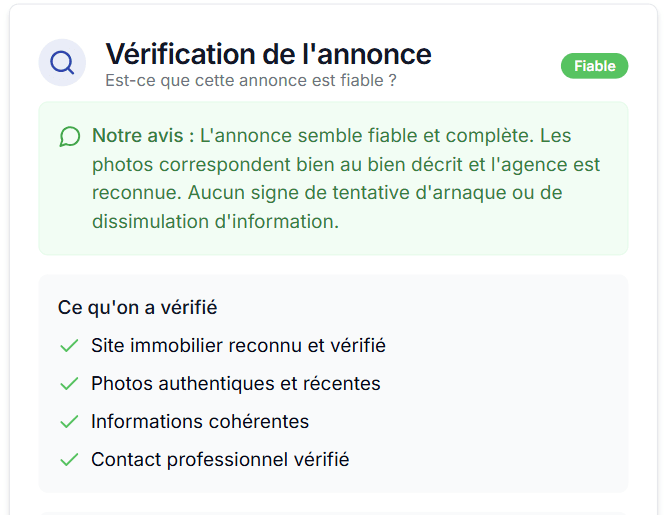Viewport: 666px width, 515px height.
Task: Click the line starting with photos correspondent
Action: tap(346, 164)
